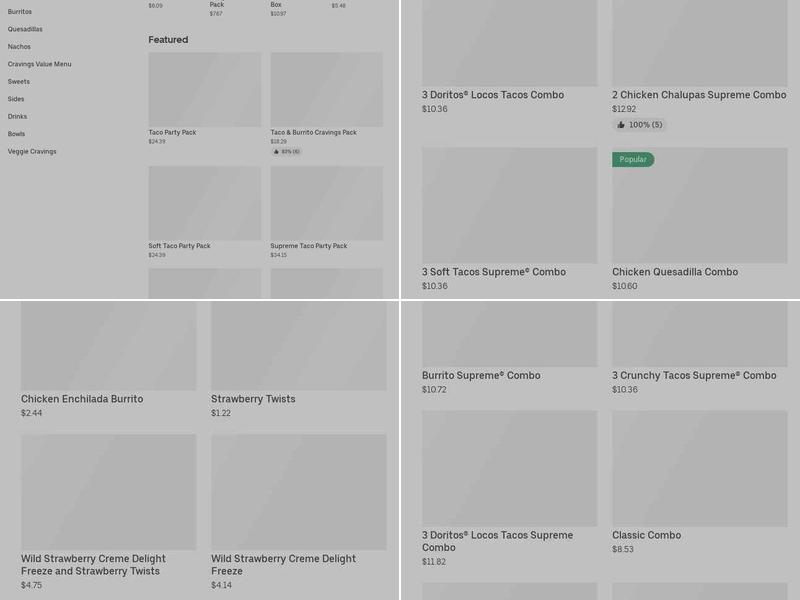Select the Burrito Supreme Combo

(x=481, y=376)
